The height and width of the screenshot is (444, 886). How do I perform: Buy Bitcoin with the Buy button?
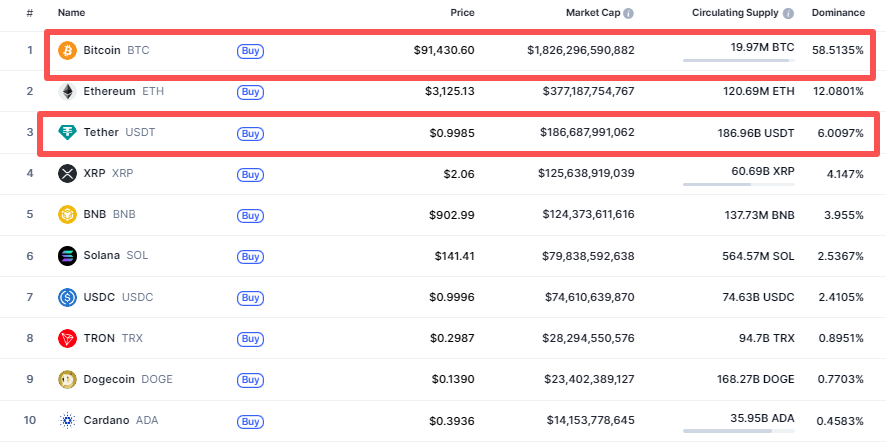coord(250,51)
